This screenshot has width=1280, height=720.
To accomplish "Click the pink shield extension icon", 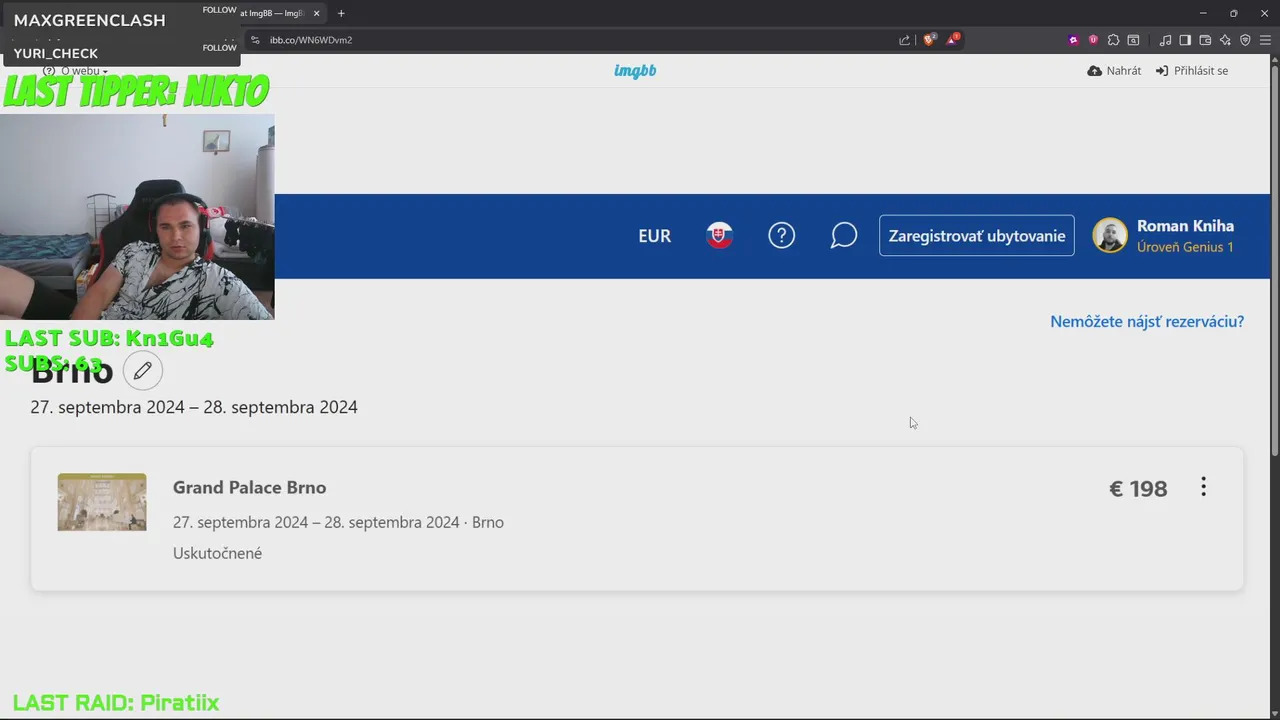I will point(1093,40).
